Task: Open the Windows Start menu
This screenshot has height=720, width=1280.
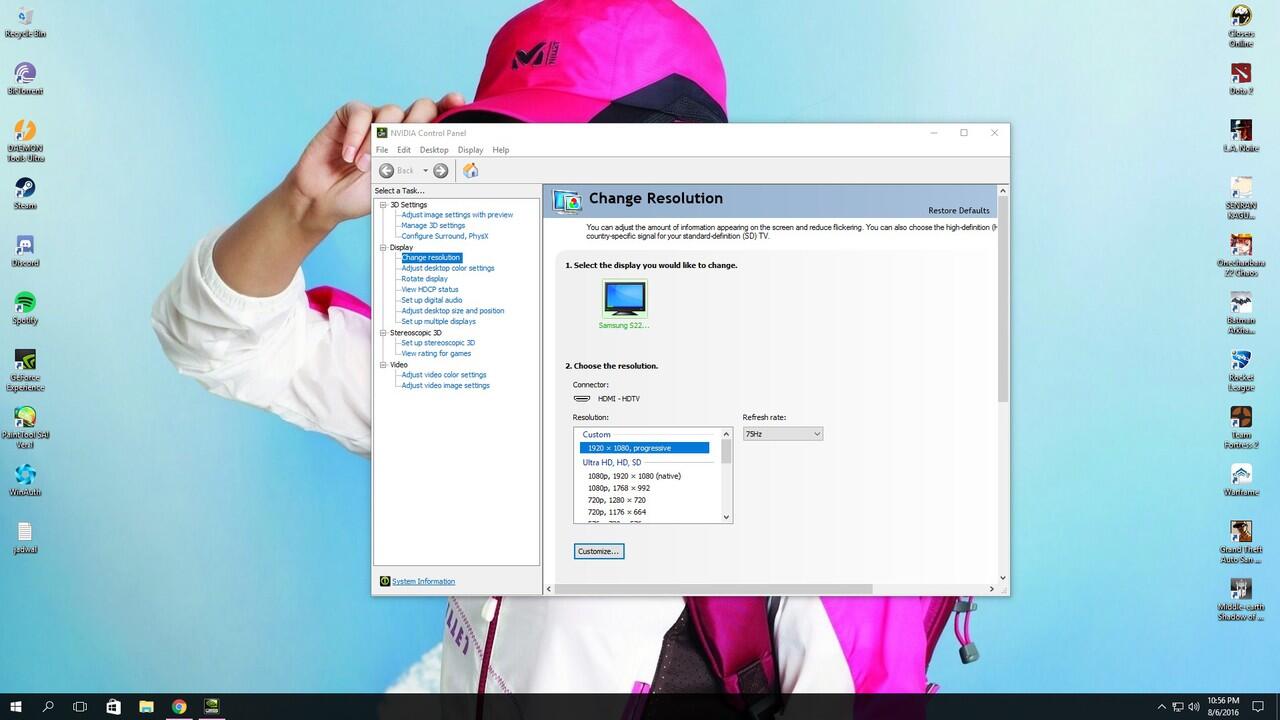Action: coord(16,706)
